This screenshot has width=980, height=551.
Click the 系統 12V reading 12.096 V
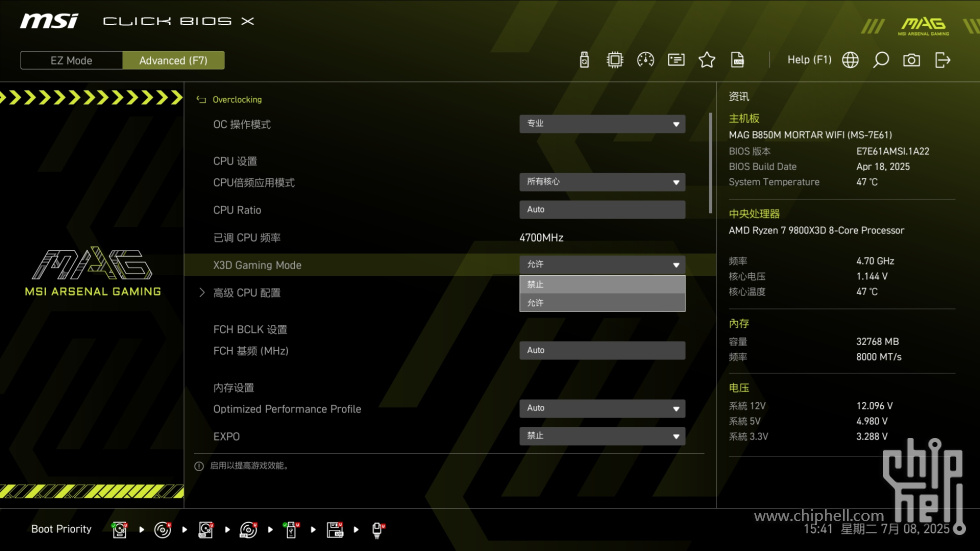point(874,406)
